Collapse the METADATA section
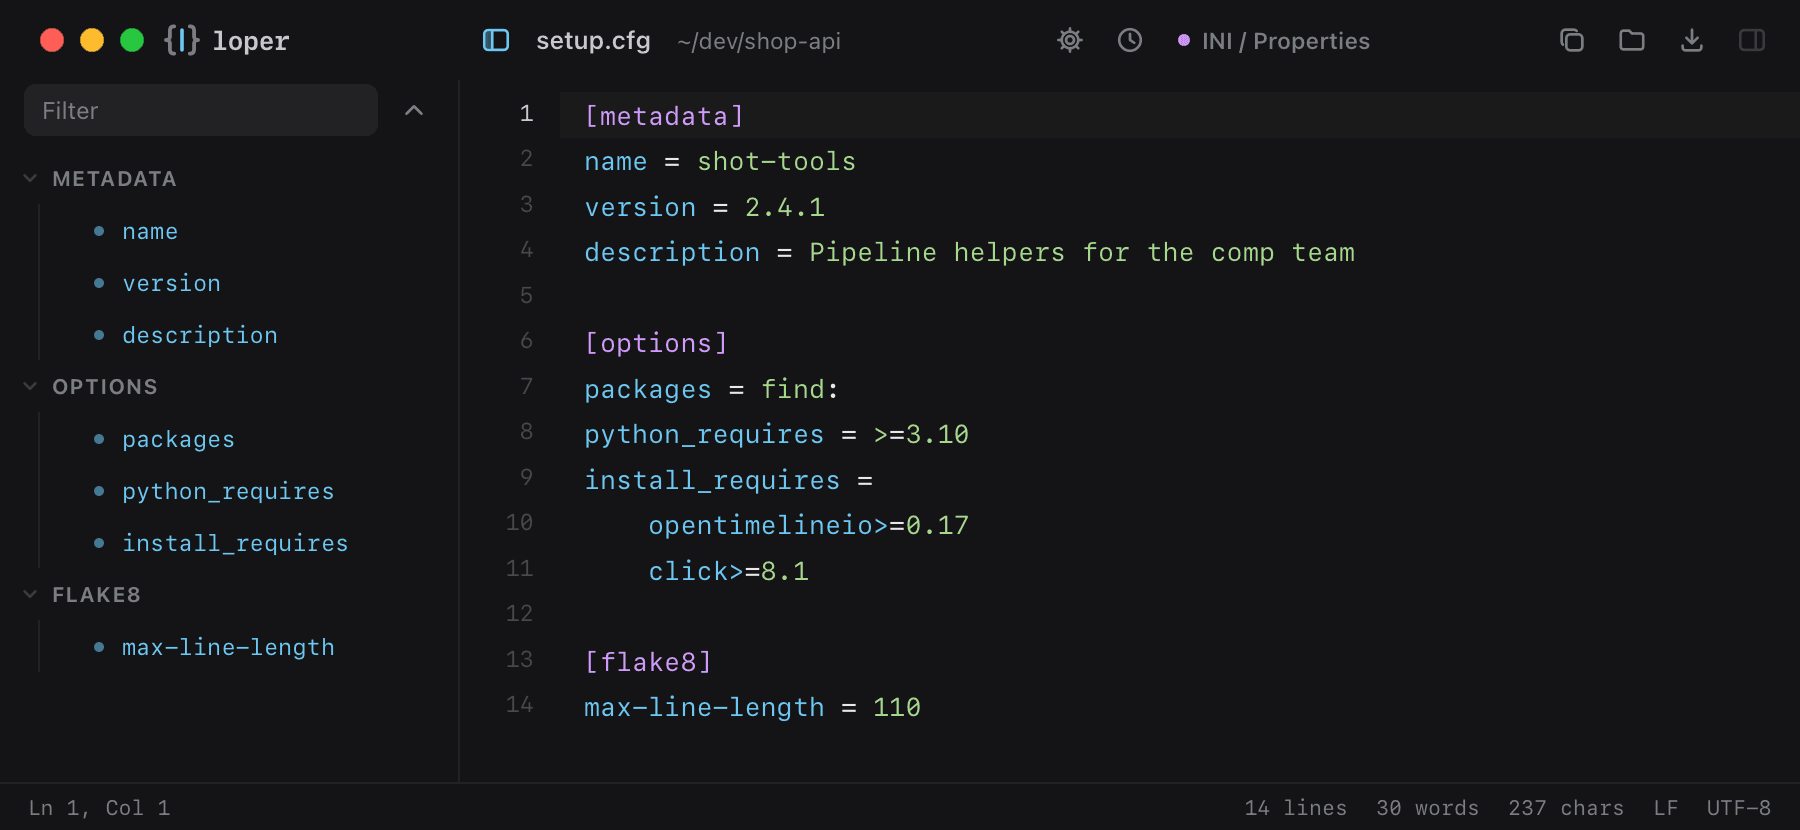The image size is (1800, 830). [x=30, y=178]
